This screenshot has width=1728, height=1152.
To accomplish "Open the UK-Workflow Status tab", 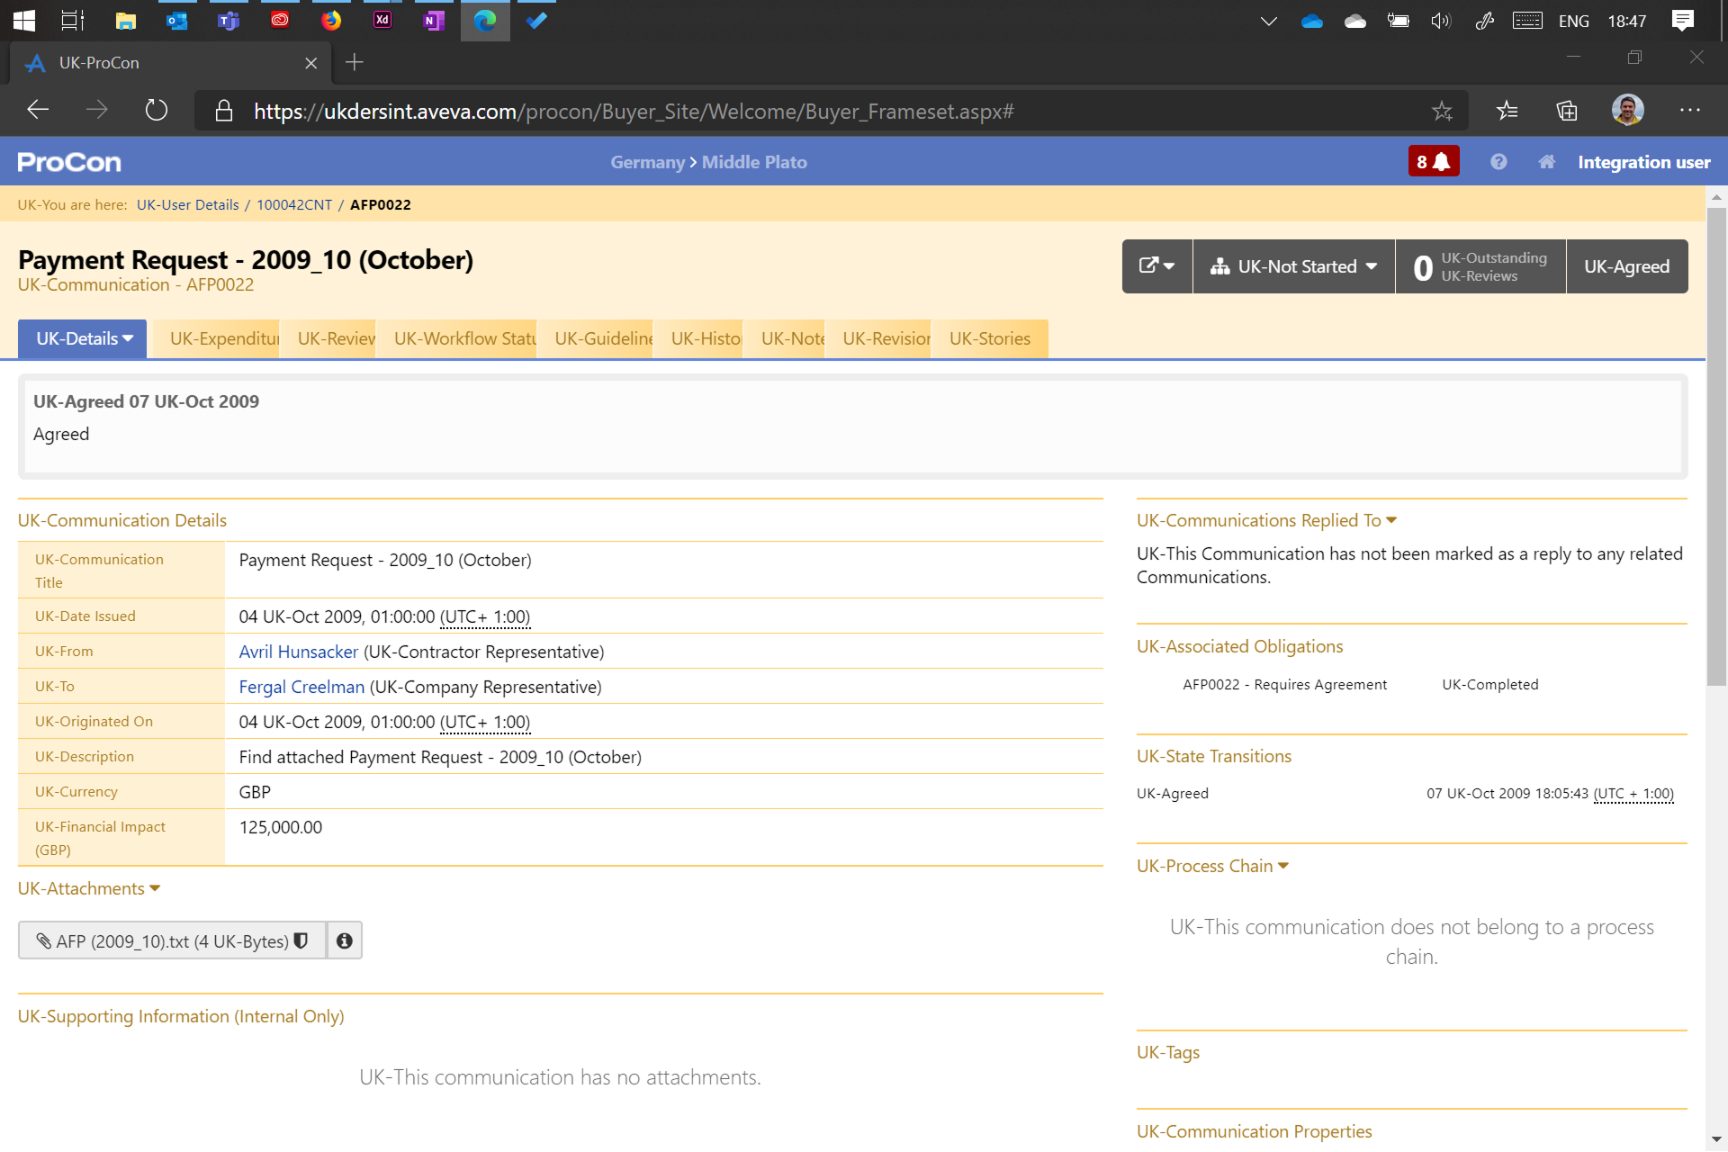I will click(464, 339).
